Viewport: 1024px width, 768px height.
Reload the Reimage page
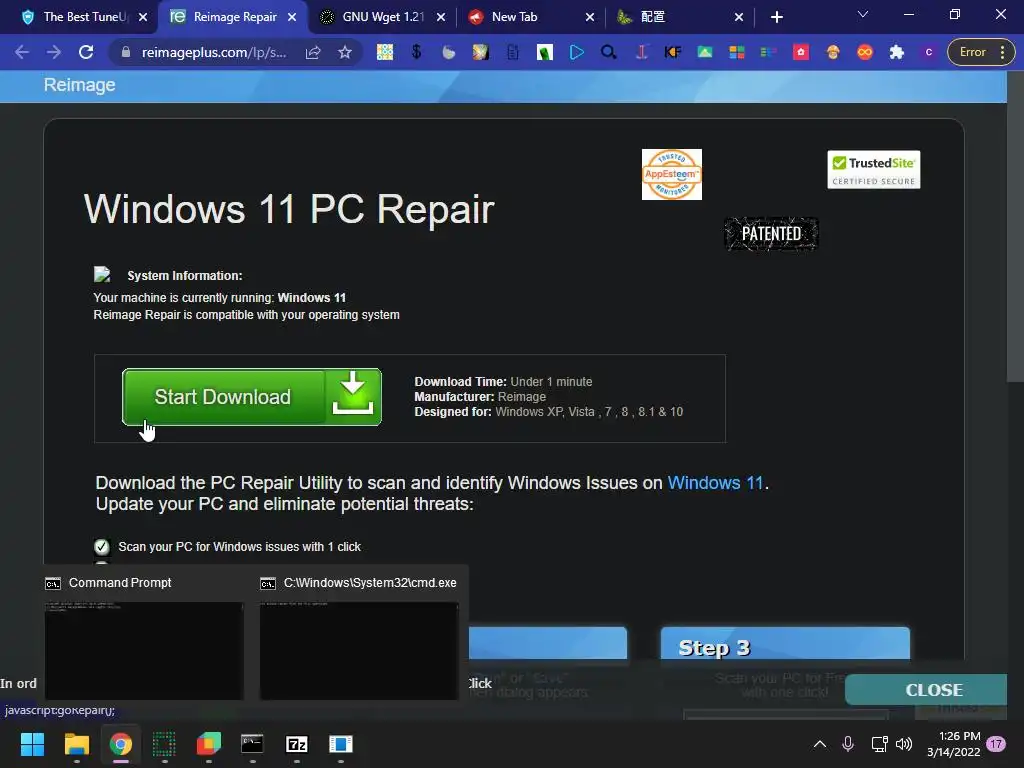click(86, 52)
